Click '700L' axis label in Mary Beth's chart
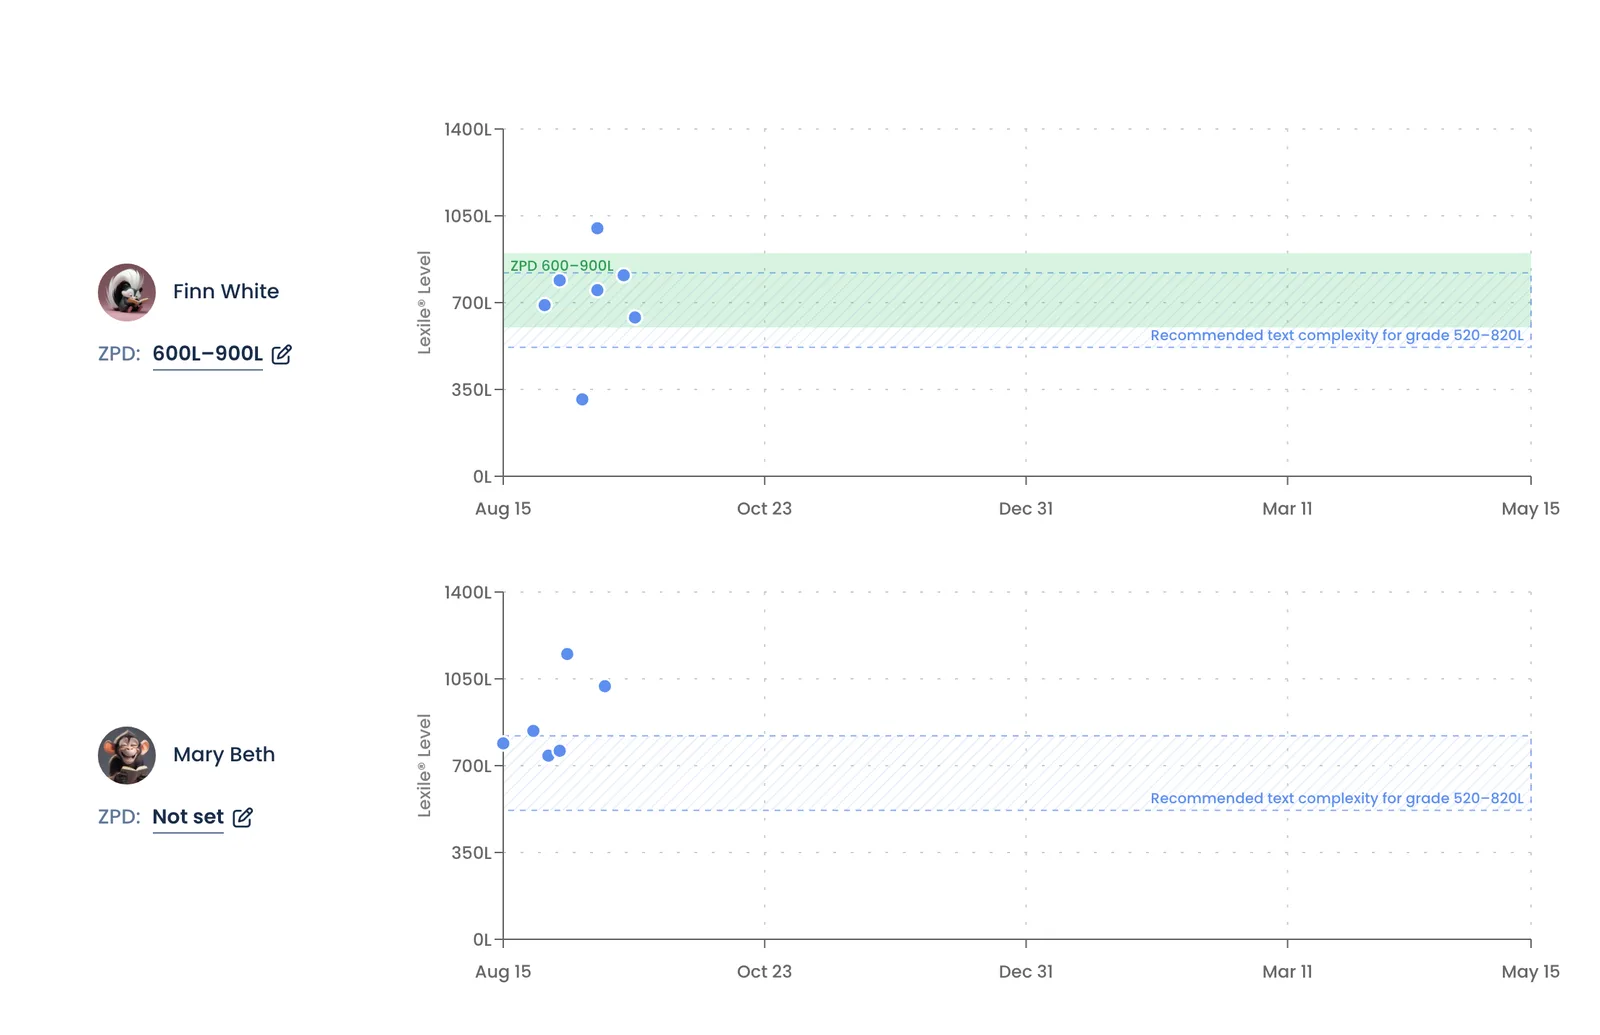 click(471, 766)
